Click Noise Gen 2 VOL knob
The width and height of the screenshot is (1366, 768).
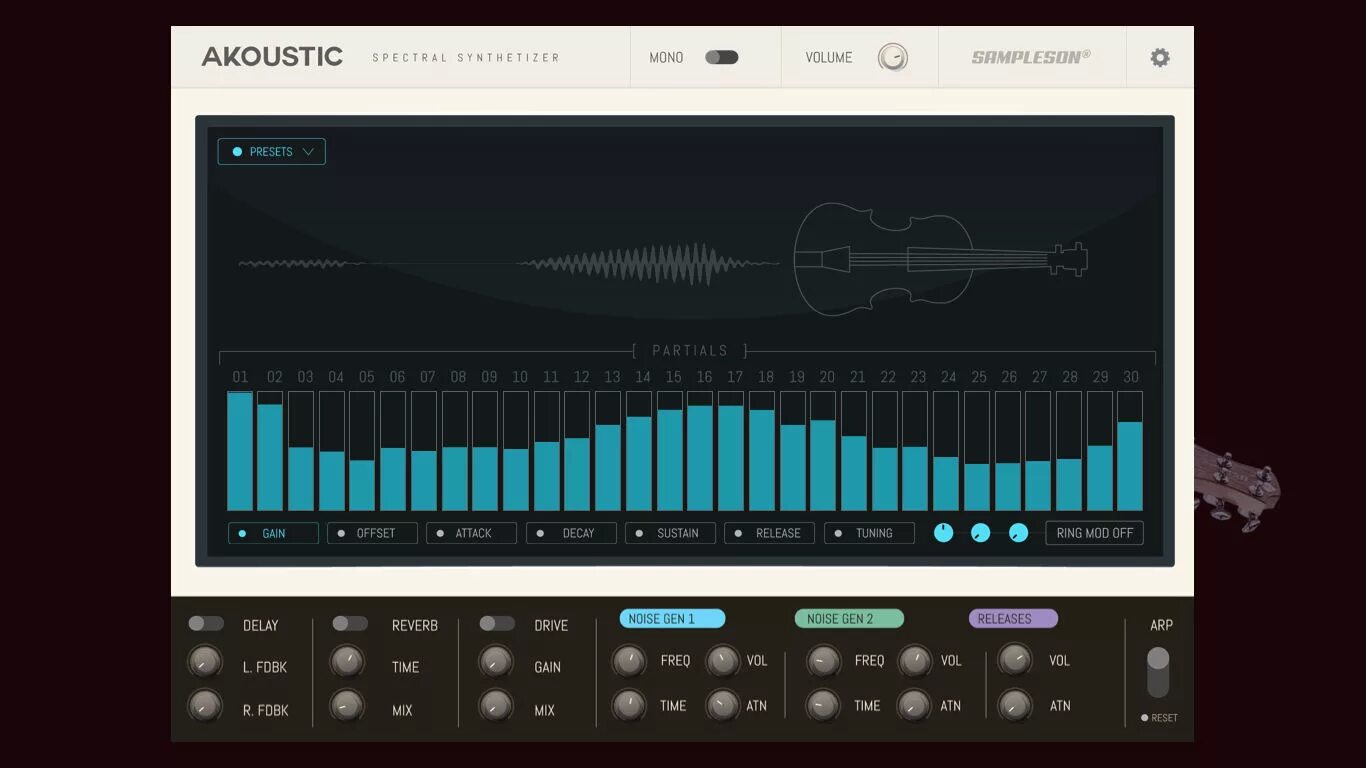[x=914, y=660]
